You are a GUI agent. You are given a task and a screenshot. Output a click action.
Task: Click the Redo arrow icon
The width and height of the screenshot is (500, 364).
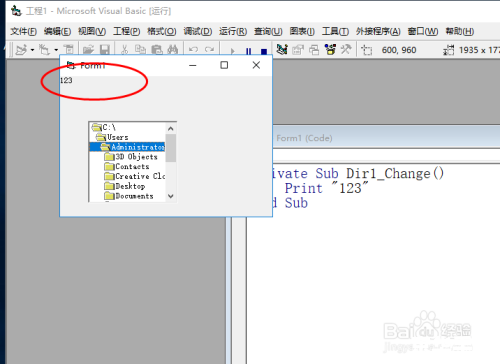210,50
